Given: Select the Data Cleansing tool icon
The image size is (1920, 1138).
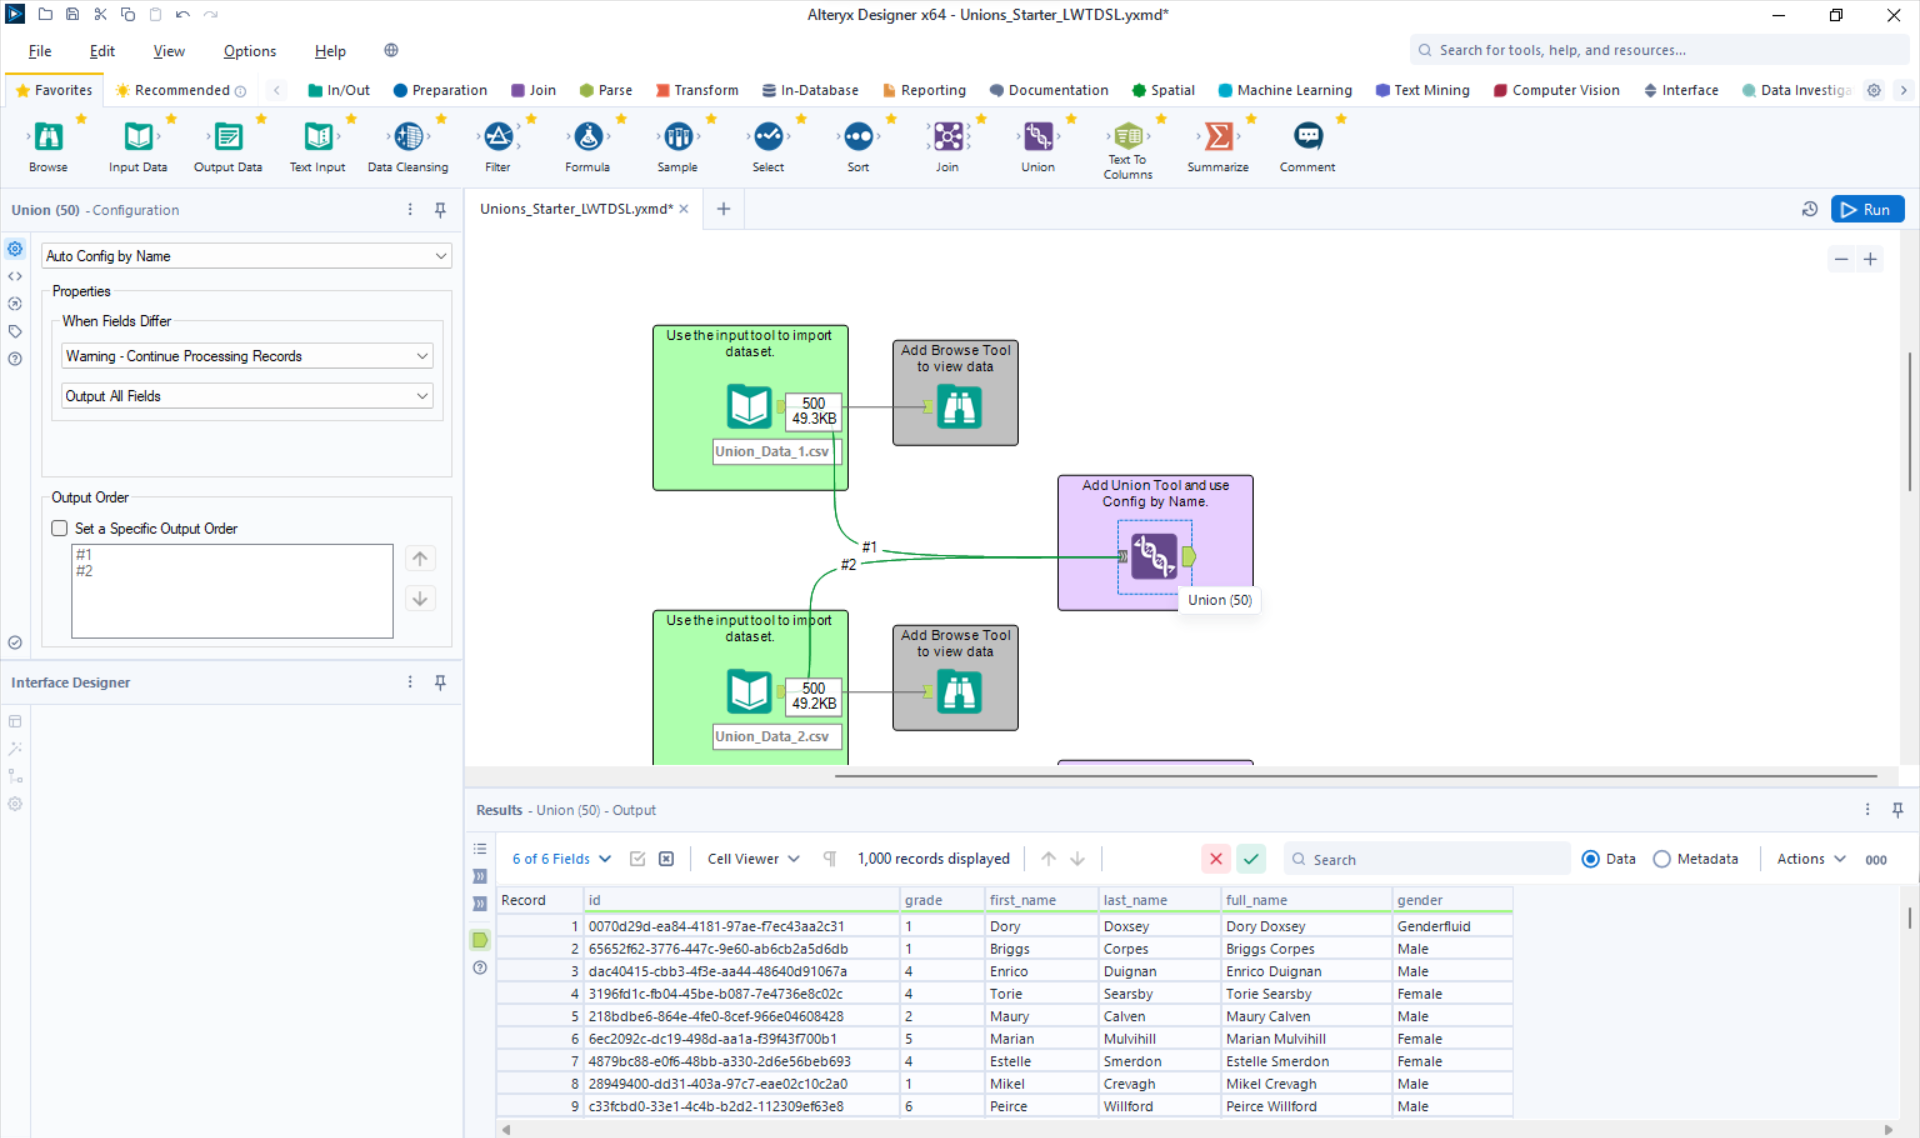Looking at the screenshot, I should [408, 136].
